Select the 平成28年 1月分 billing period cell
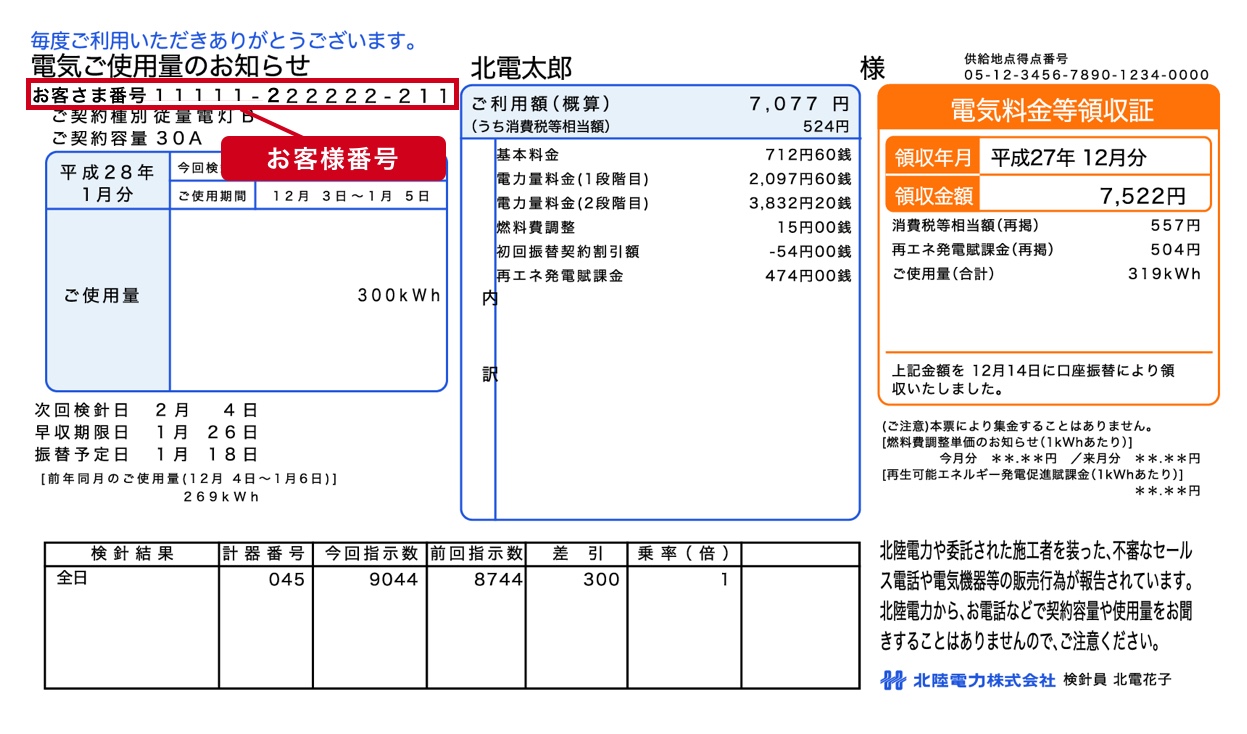This screenshot has width=1247, height=734. coord(108,183)
